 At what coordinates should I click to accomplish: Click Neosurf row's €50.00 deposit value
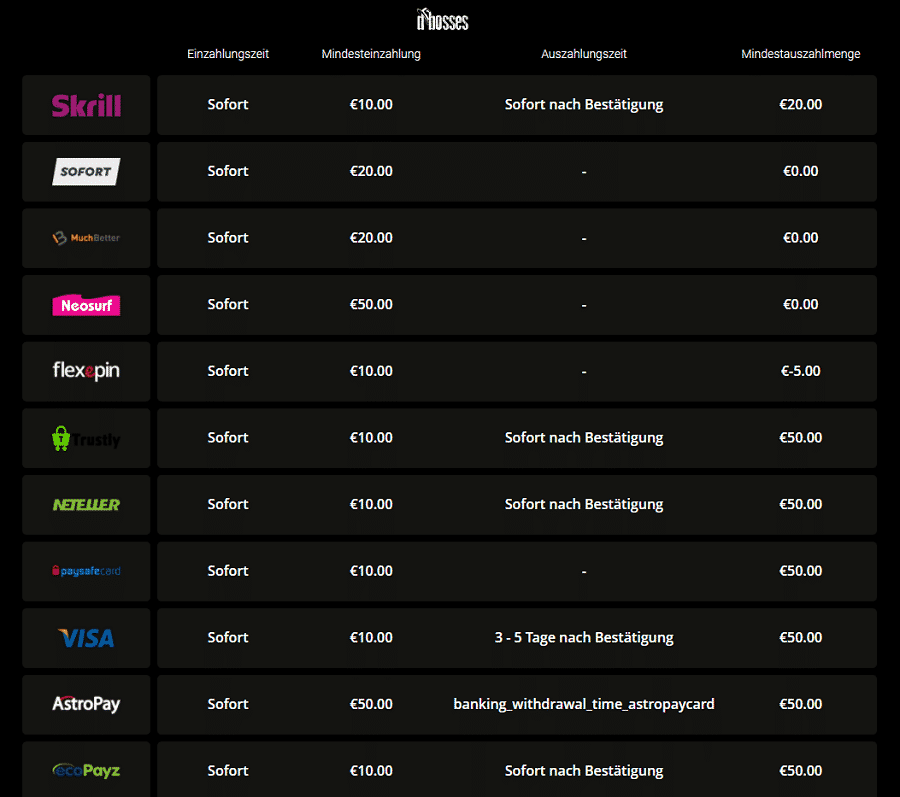click(x=371, y=304)
